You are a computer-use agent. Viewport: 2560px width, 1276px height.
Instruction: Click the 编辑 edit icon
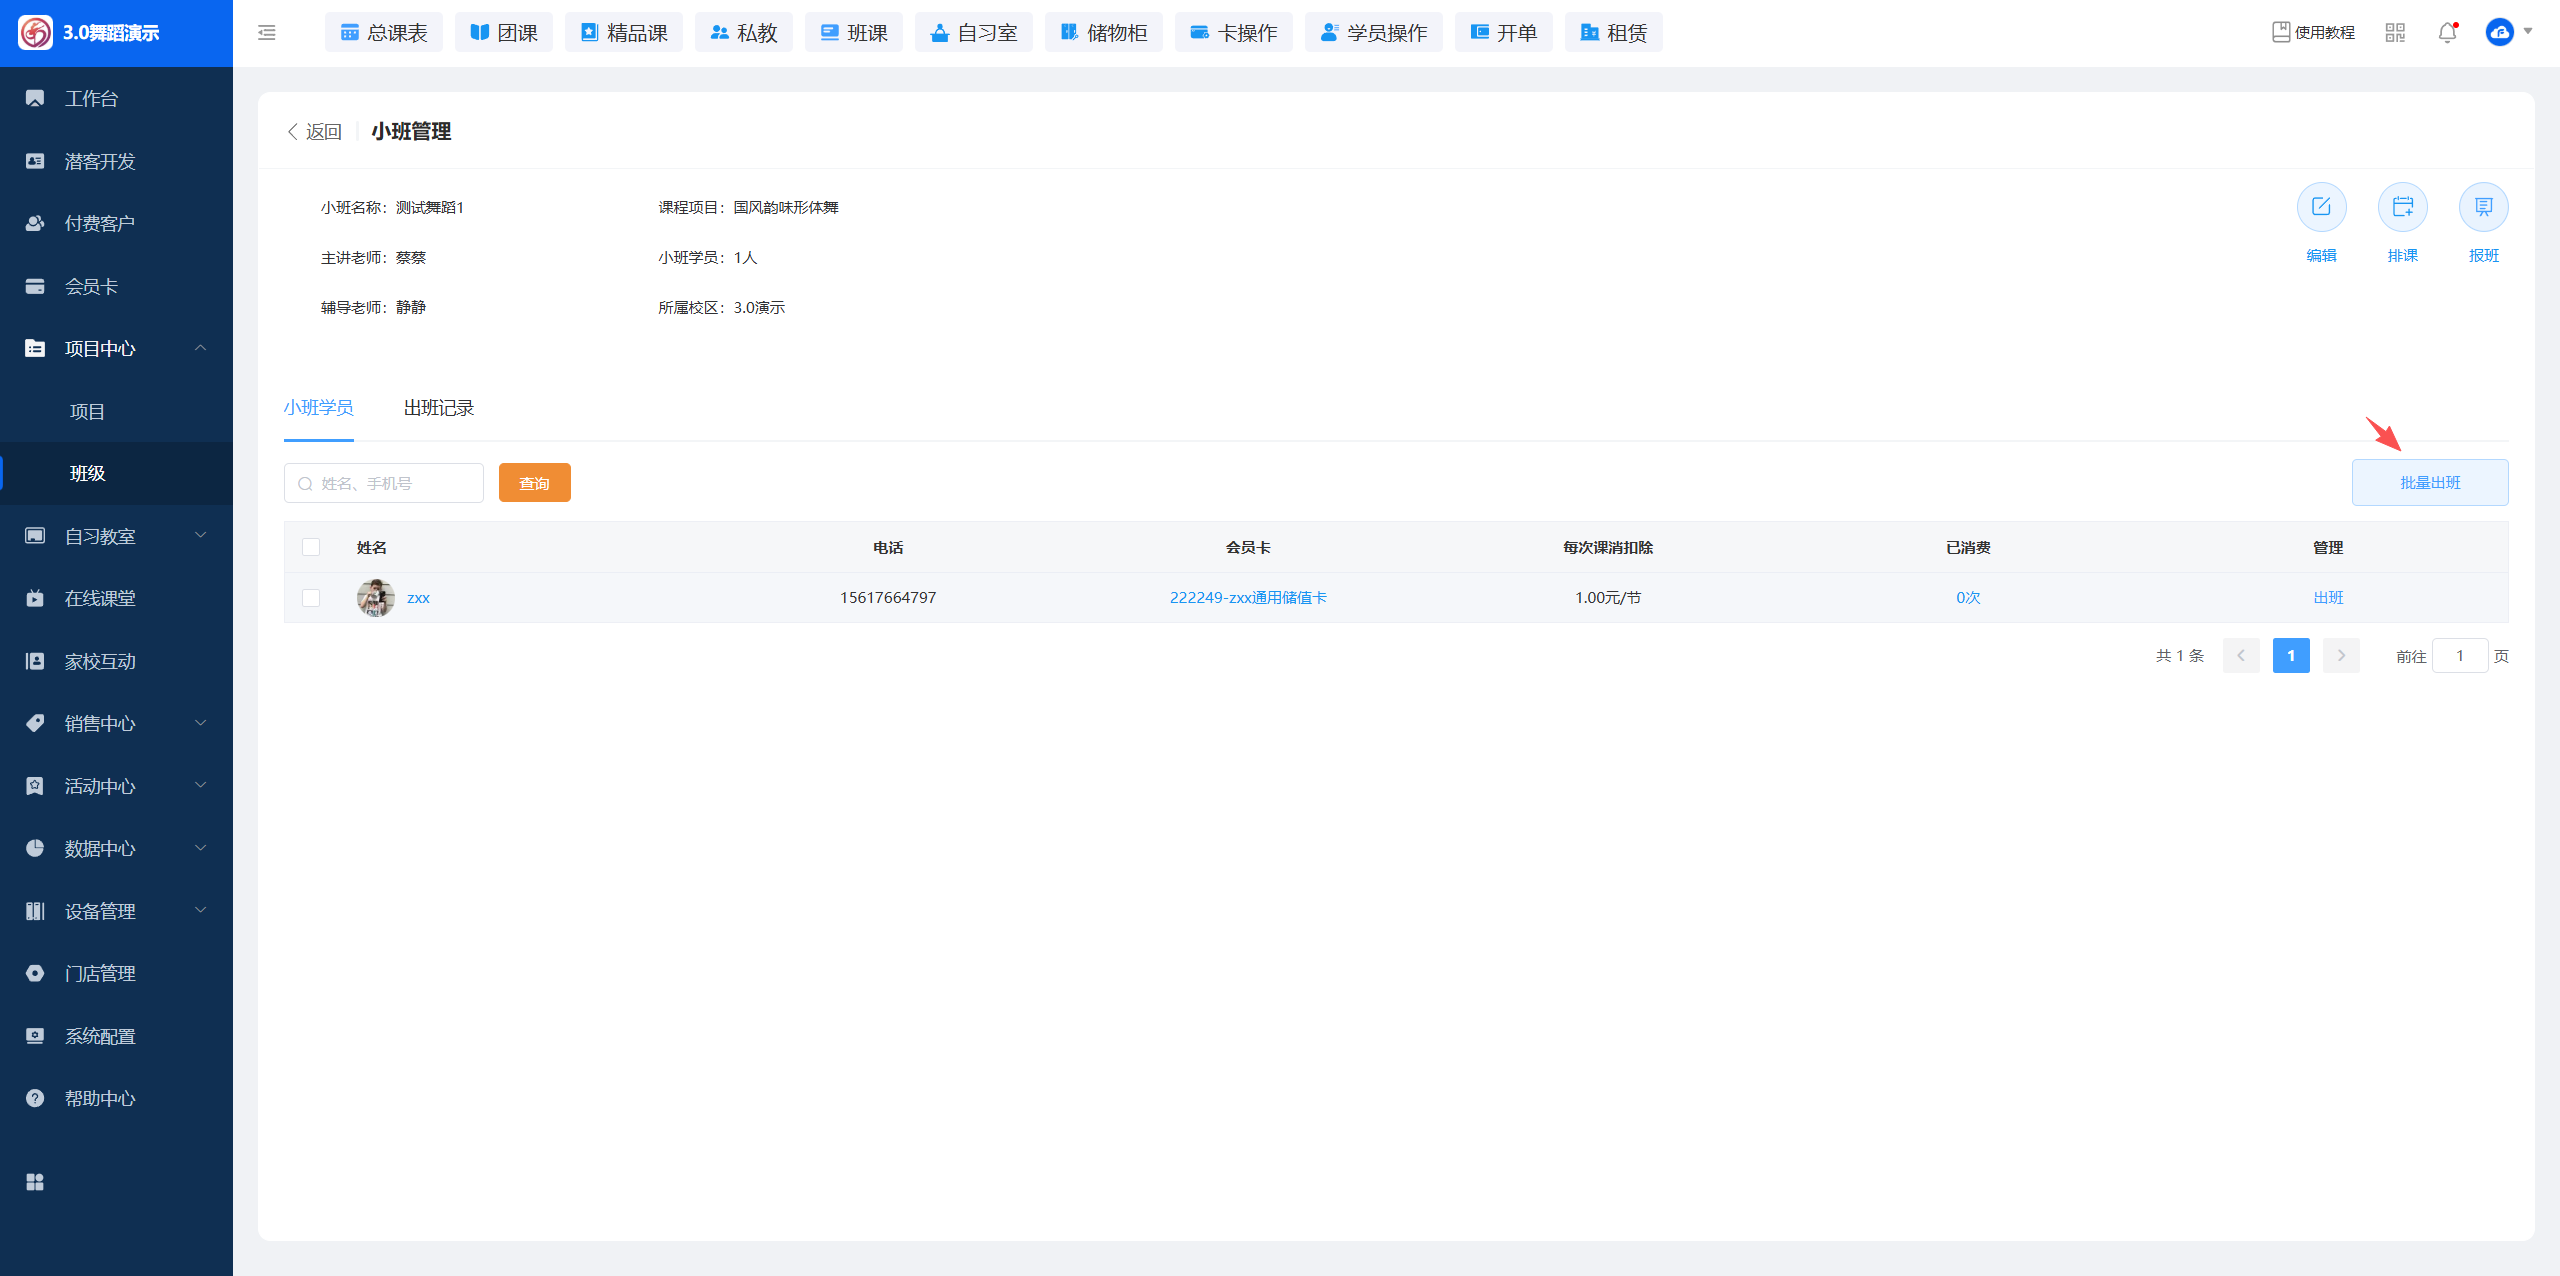2321,207
